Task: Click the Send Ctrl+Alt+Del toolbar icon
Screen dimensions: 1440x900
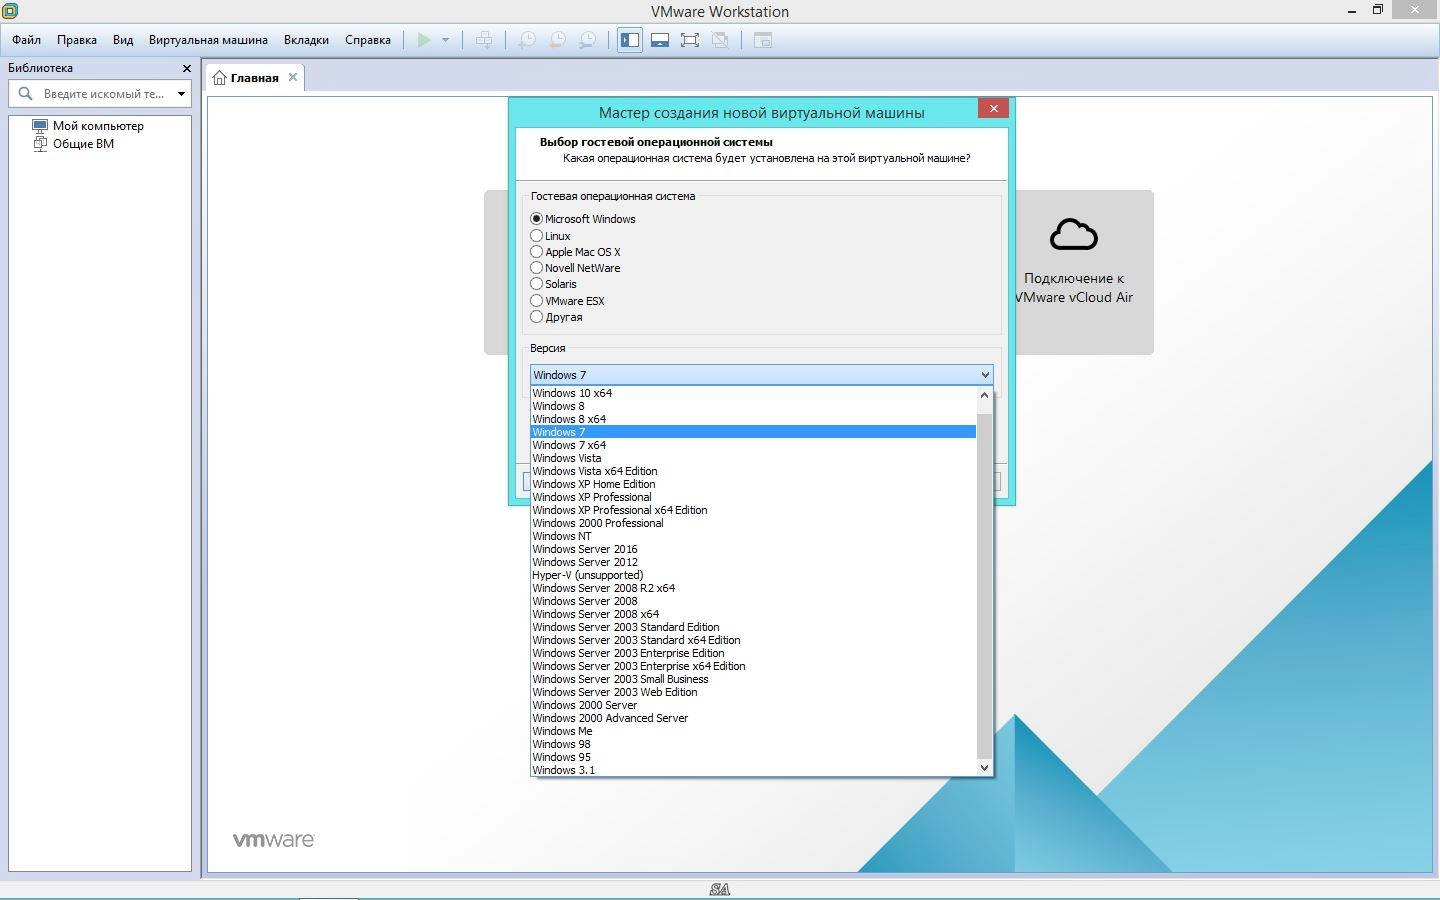Action: click(x=484, y=40)
